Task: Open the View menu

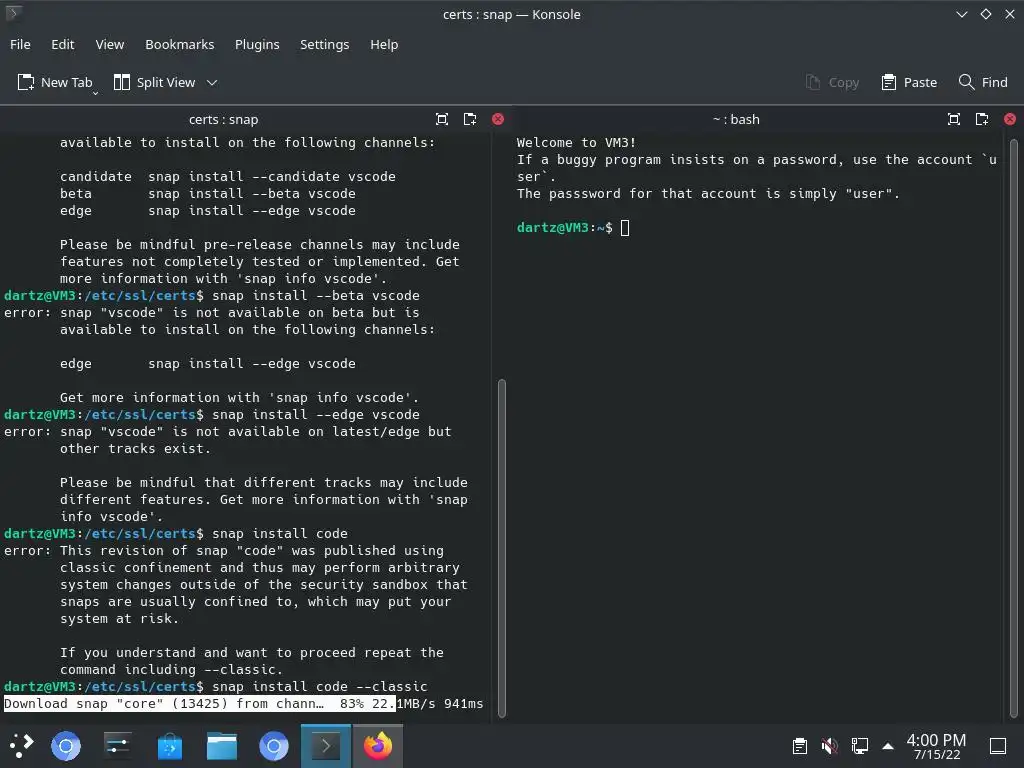Action: click(110, 44)
